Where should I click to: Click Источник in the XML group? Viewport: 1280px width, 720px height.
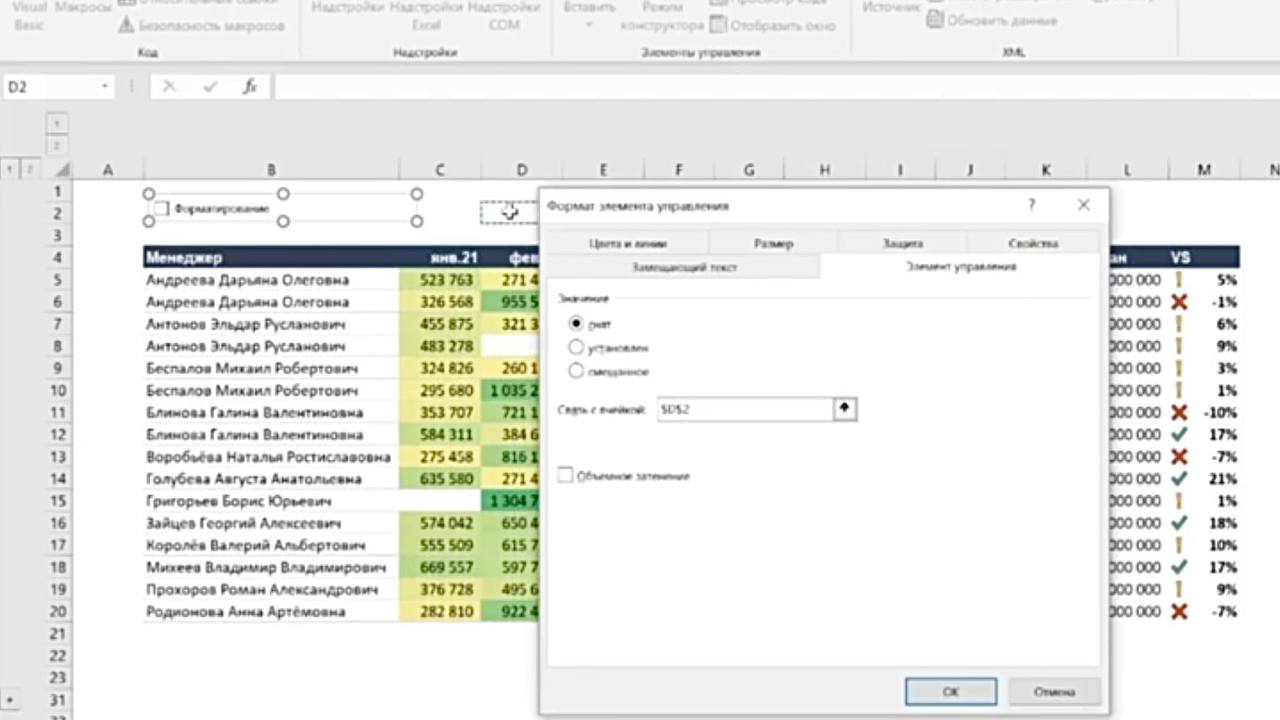click(891, 7)
